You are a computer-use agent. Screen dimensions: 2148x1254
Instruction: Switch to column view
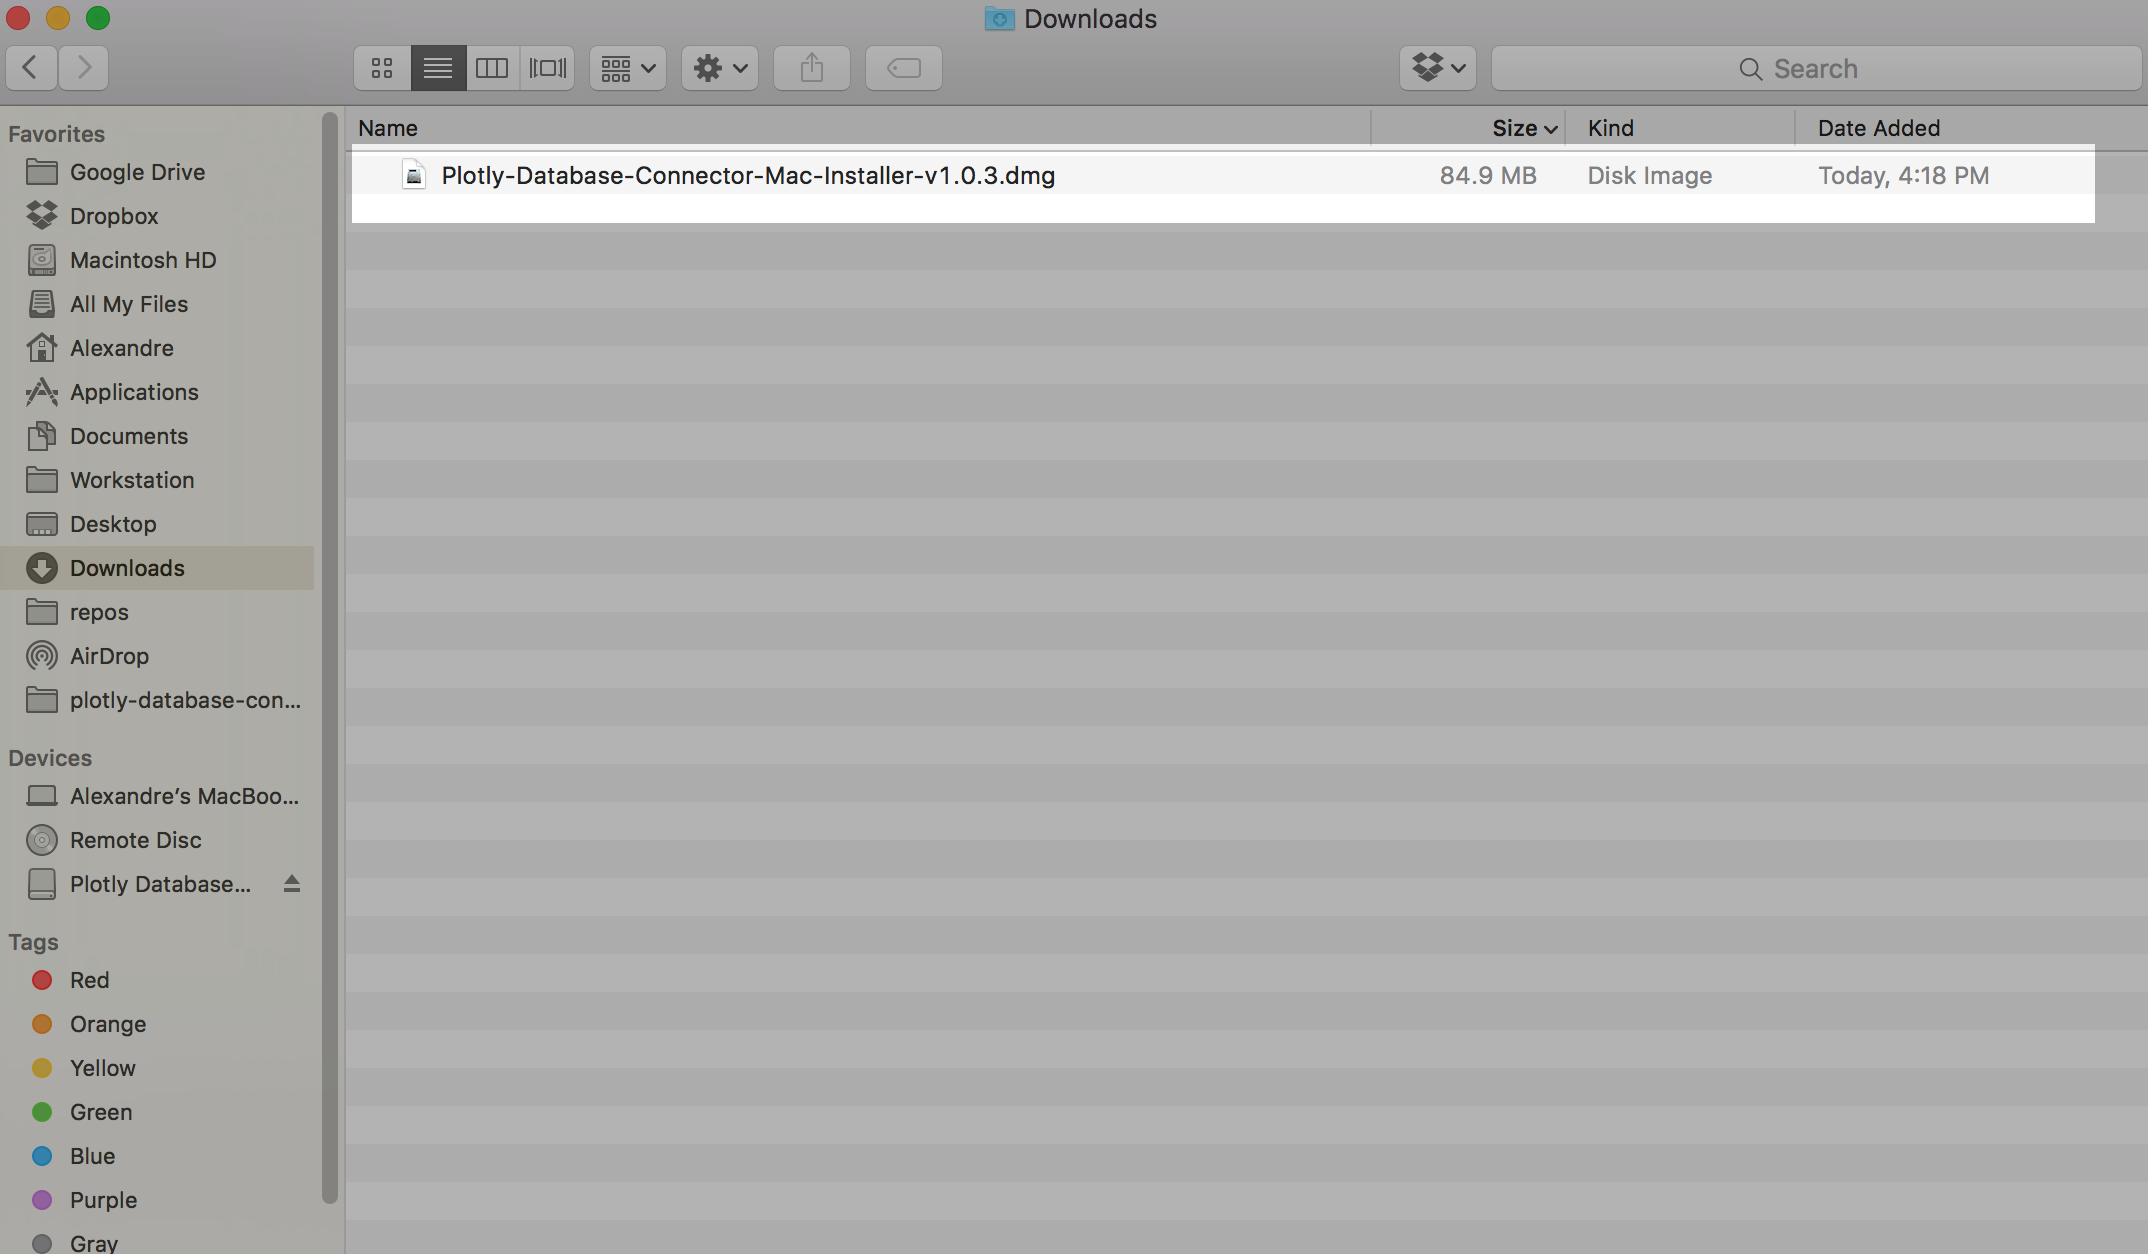coord(492,67)
